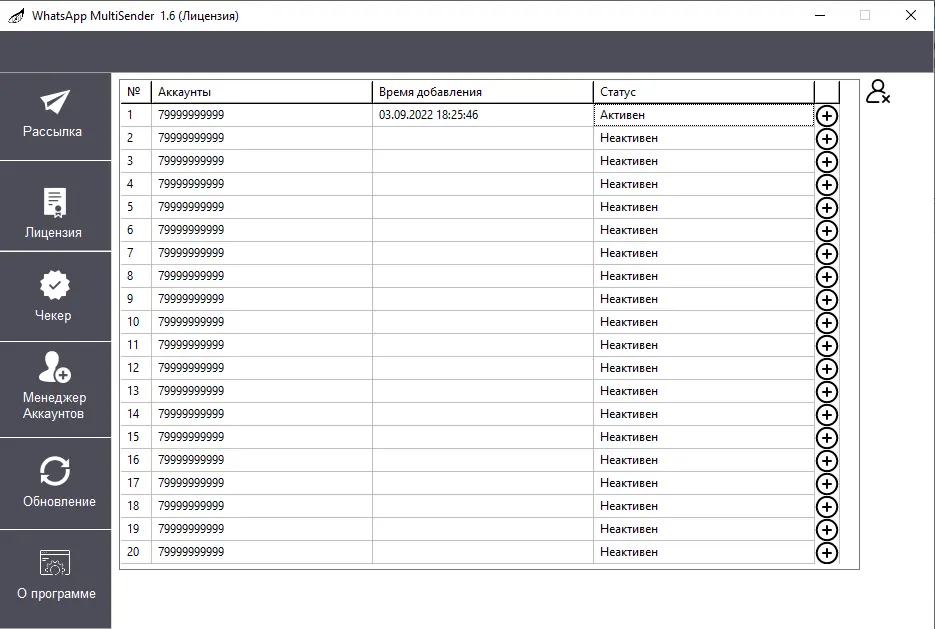Select account number in row 10
The height and width of the screenshot is (629, 935).
coord(262,322)
